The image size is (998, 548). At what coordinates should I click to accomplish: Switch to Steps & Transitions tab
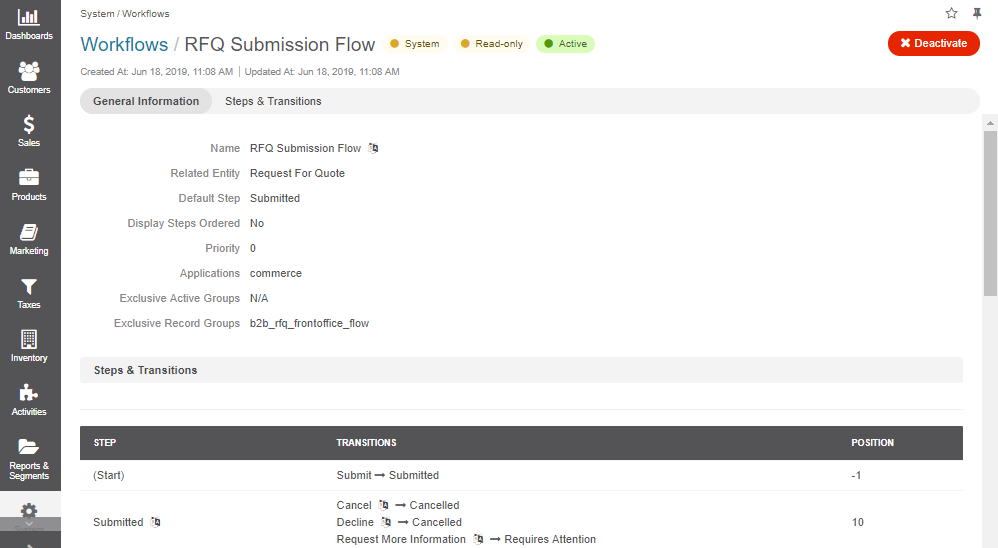click(273, 101)
